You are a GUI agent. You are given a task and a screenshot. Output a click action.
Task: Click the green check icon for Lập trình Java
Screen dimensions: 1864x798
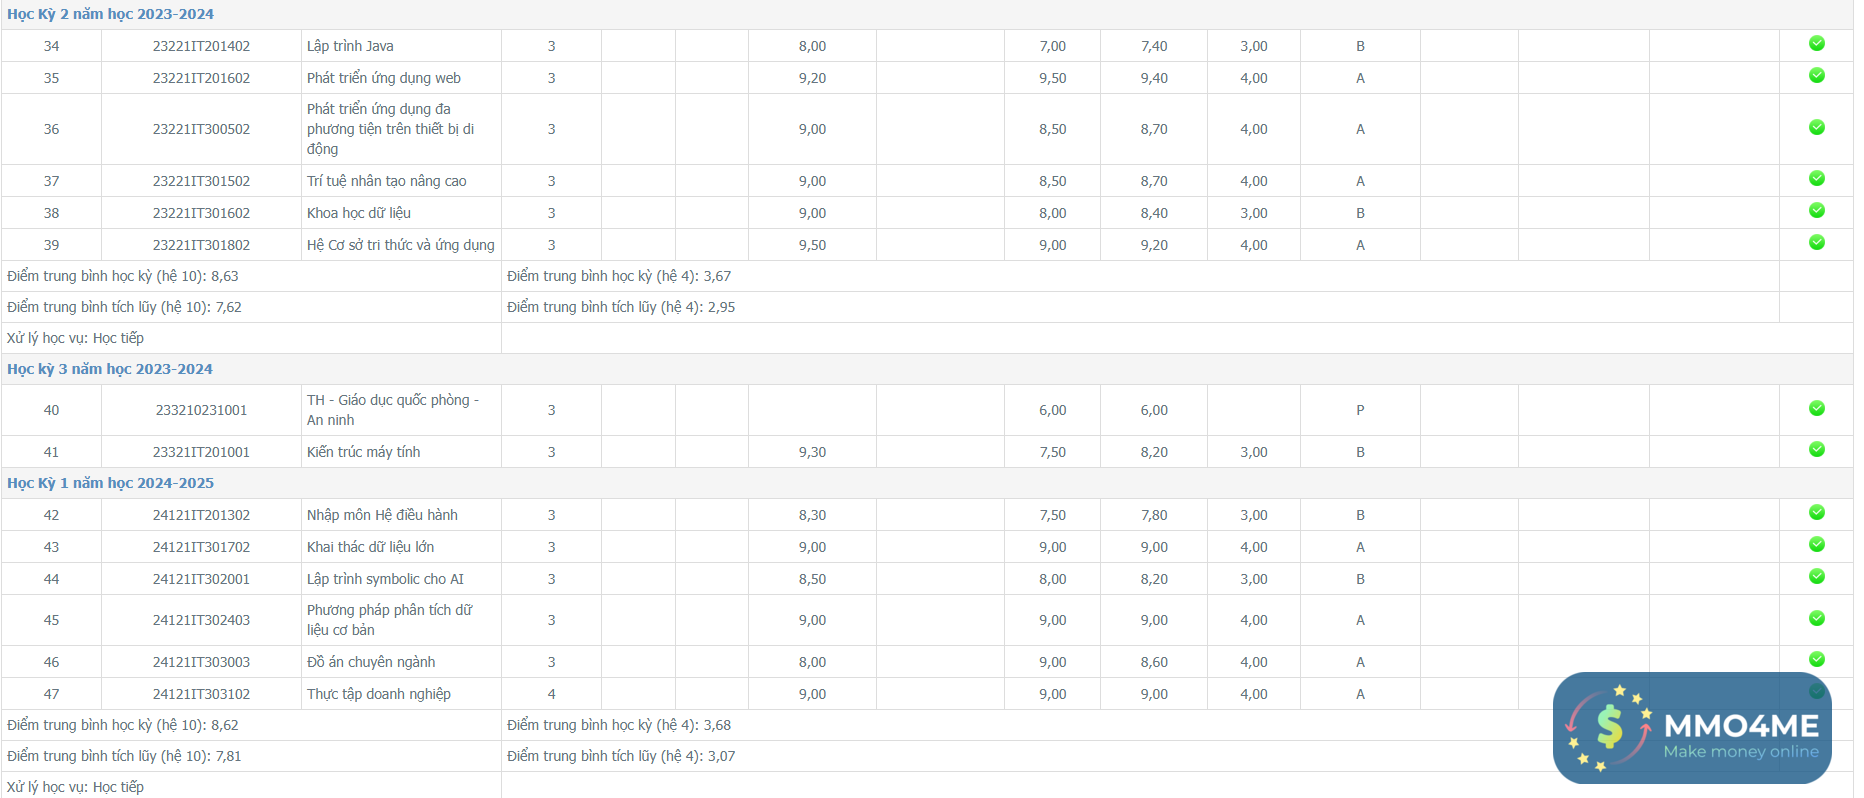click(1816, 44)
